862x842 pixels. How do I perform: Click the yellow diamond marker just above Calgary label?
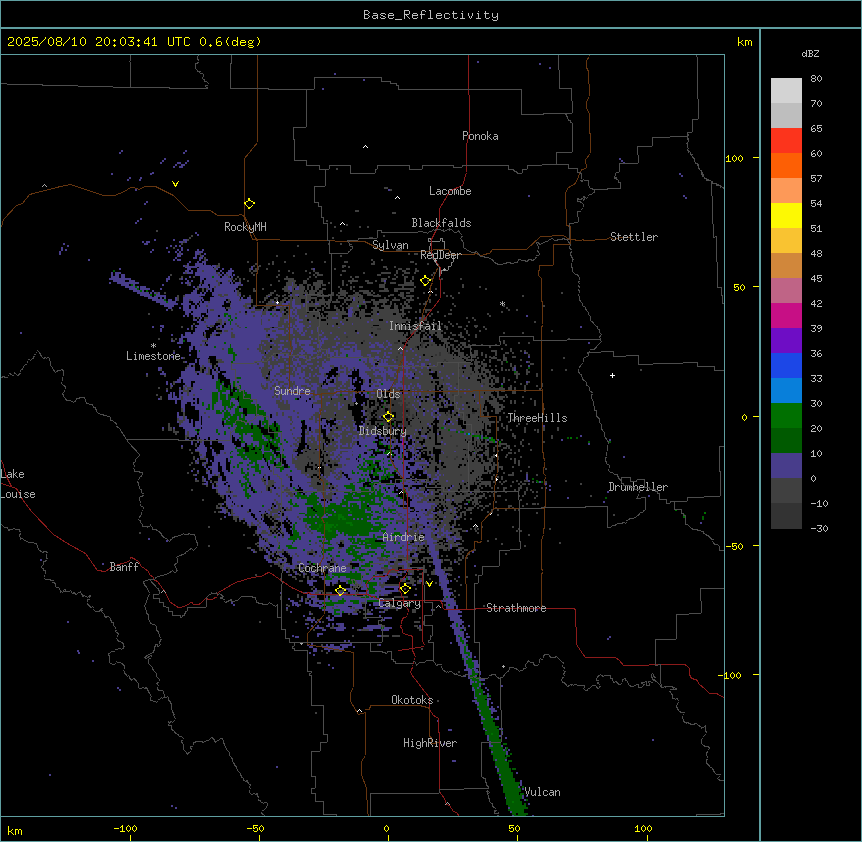[x=405, y=589]
